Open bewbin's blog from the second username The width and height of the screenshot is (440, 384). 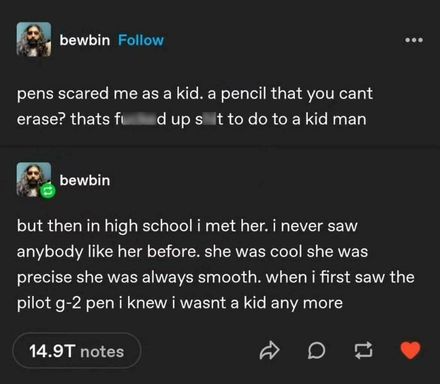tap(85, 180)
